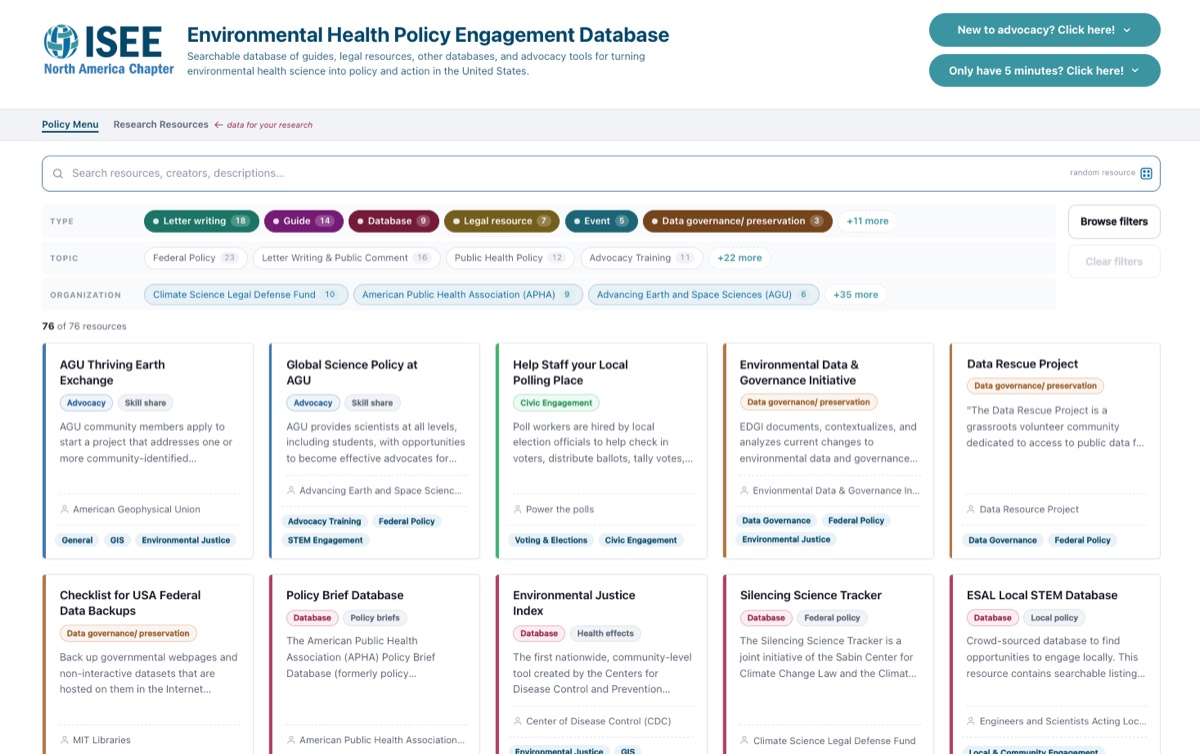Screen dimensions: 1200x754
Task: Filter by American Public Health Association (APHA)
Action: coord(468,295)
